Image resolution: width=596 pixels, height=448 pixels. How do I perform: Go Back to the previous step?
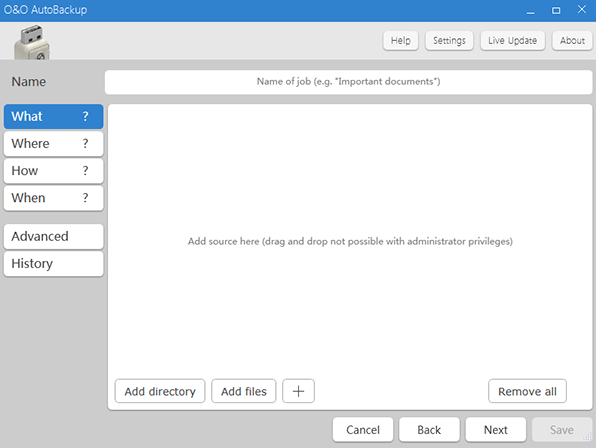(429, 430)
